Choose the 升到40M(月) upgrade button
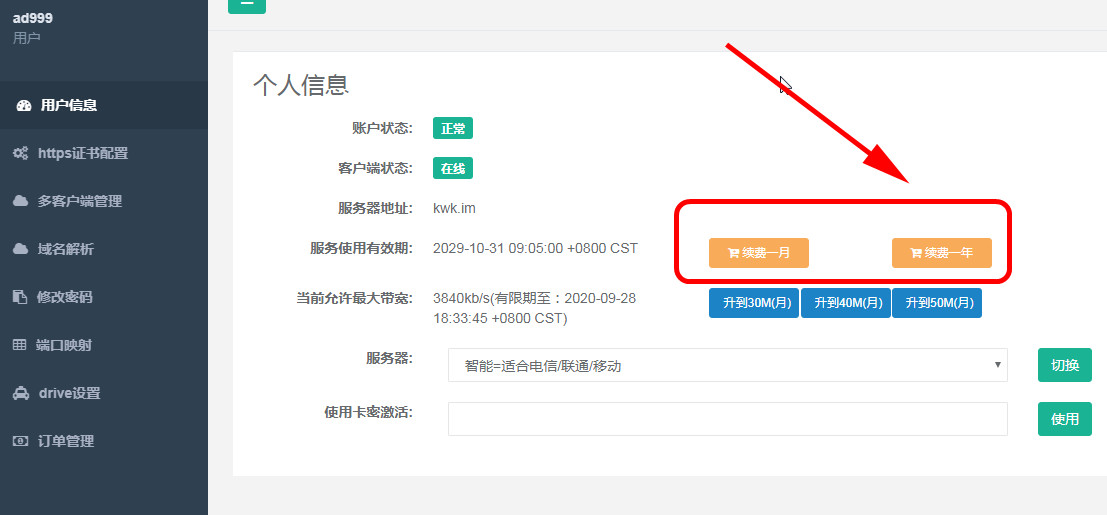The height and width of the screenshot is (515, 1107). (845, 303)
